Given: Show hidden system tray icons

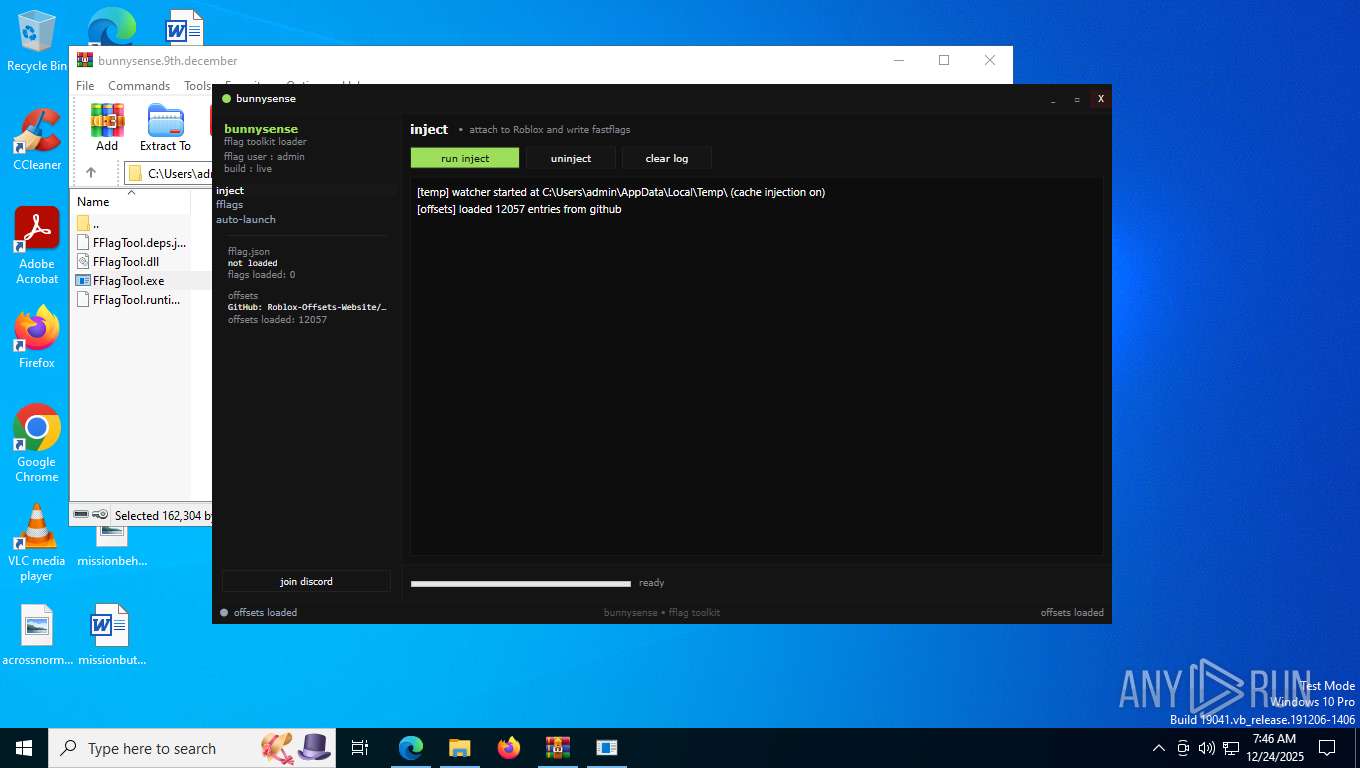Looking at the screenshot, I should coord(1159,748).
